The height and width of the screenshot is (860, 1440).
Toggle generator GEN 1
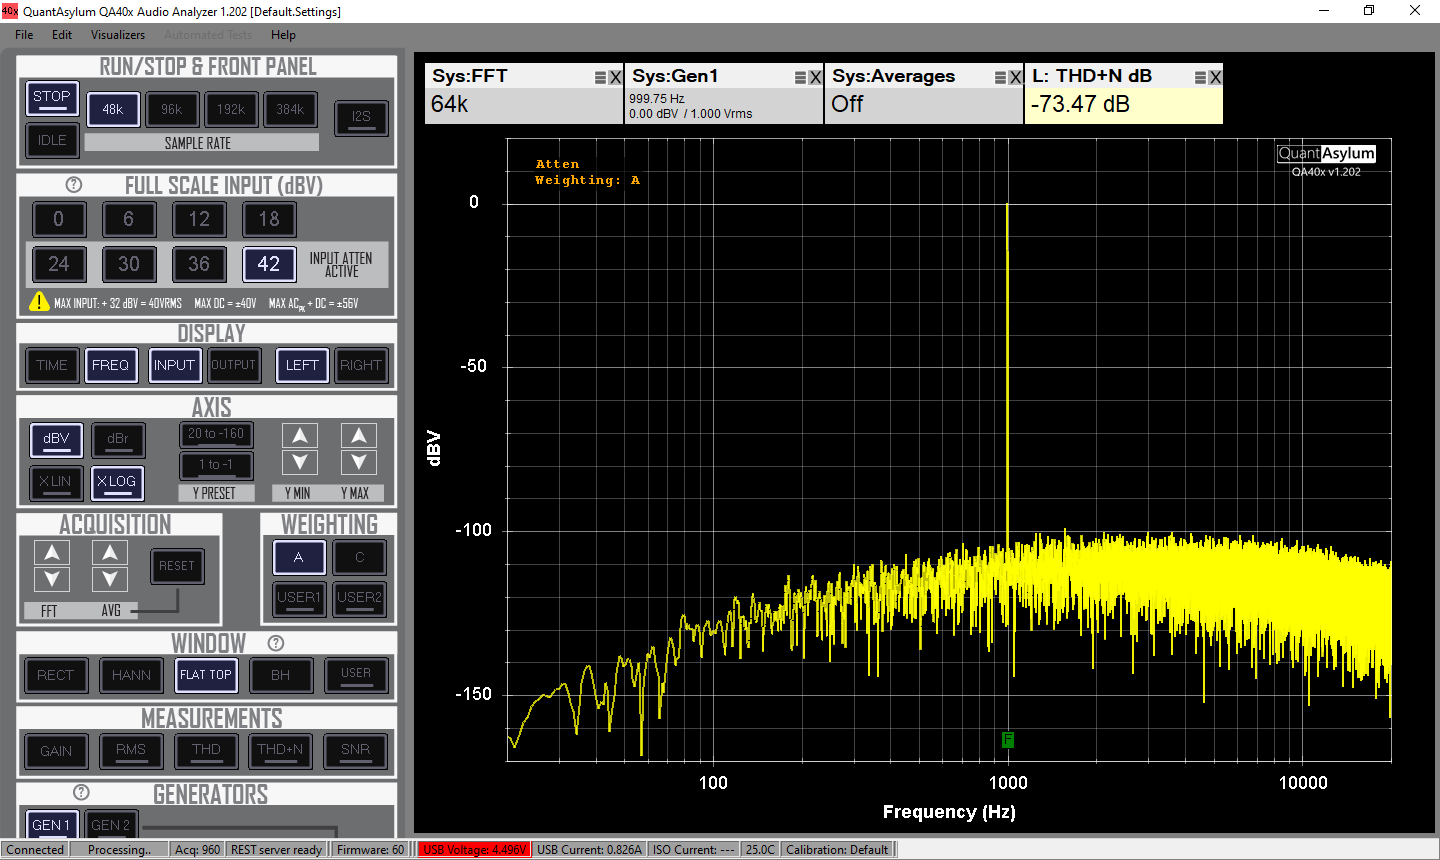(52, 825)
